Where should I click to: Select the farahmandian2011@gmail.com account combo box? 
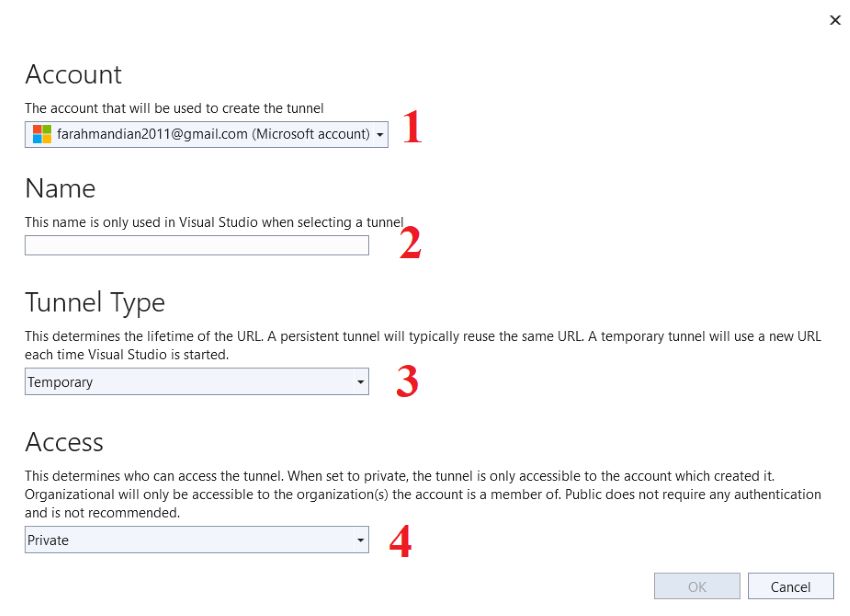point(207,134)
